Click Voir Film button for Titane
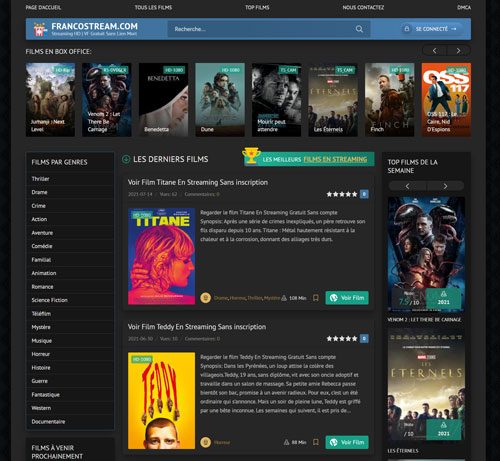500x461 pixels. coord(347,298)
